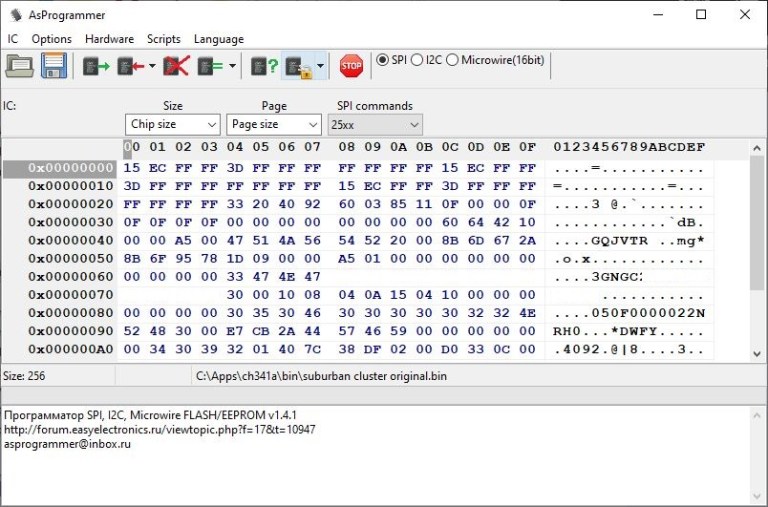
Task: Open the Options menu
Action: point(51,39)
